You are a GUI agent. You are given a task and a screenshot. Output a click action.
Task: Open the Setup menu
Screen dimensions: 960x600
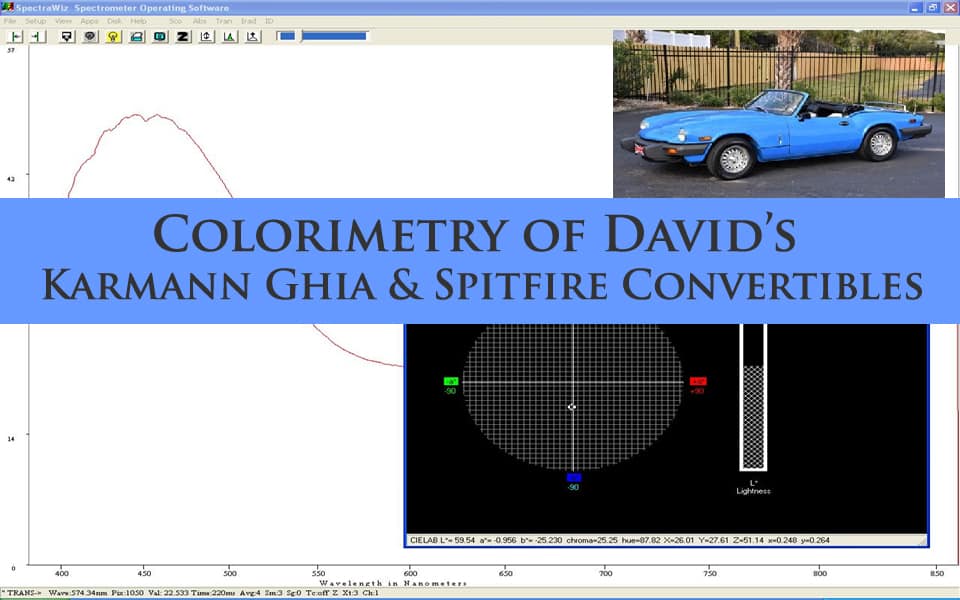click(x=36, y=21)
